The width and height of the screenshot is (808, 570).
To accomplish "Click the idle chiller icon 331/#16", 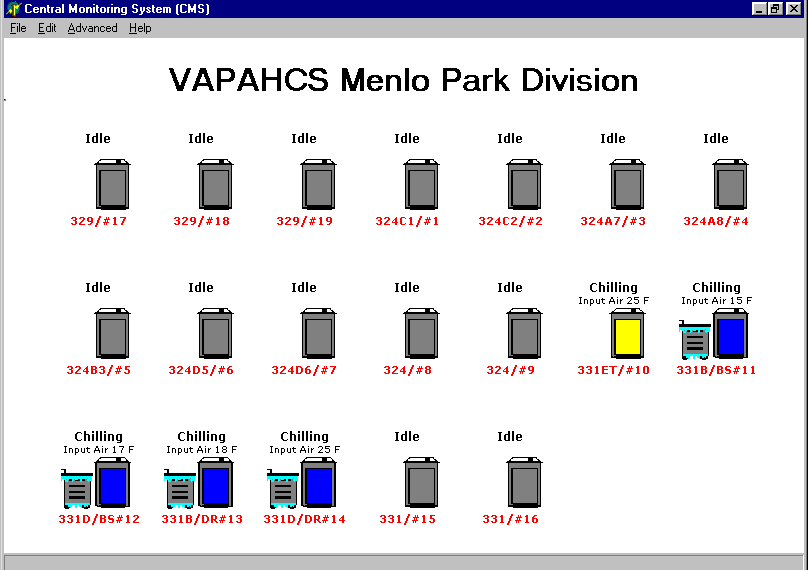I will (524, 484).
